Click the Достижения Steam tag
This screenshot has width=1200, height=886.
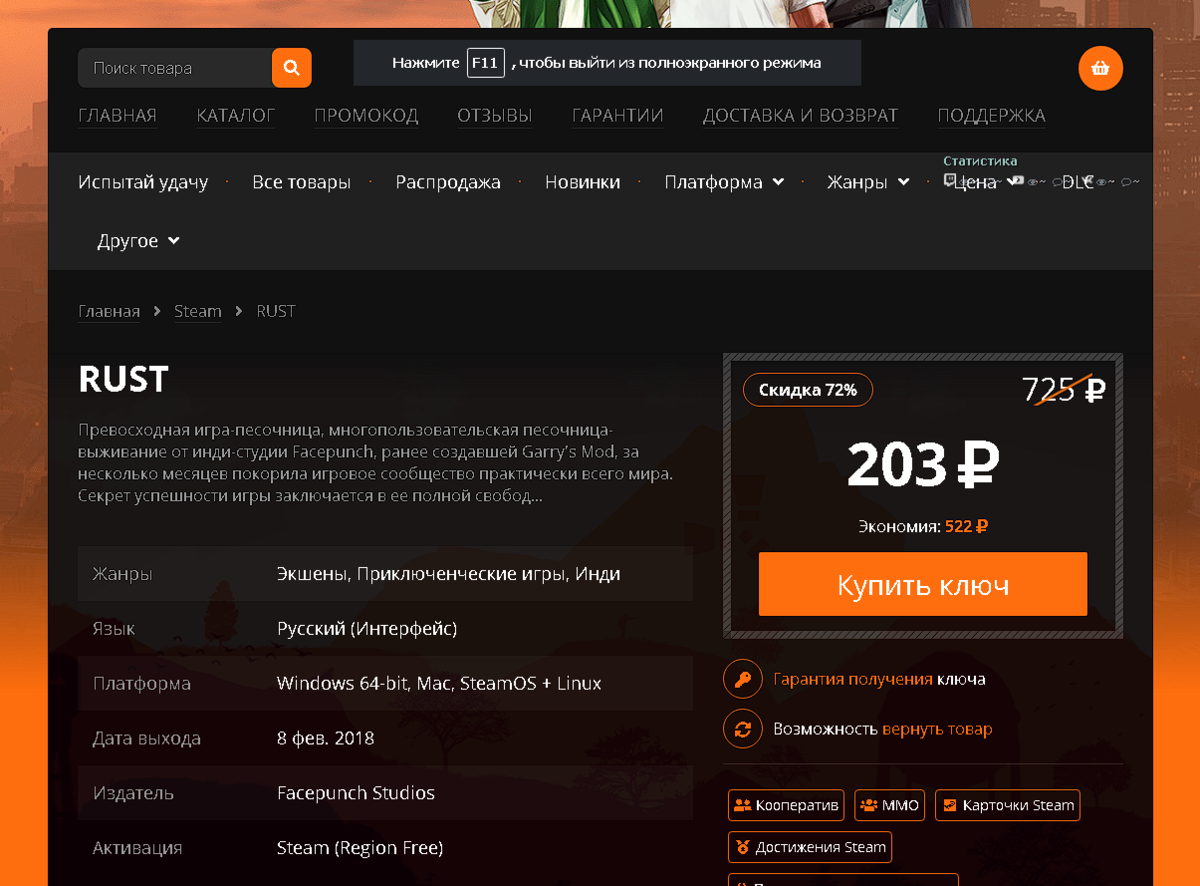(810, 847)
